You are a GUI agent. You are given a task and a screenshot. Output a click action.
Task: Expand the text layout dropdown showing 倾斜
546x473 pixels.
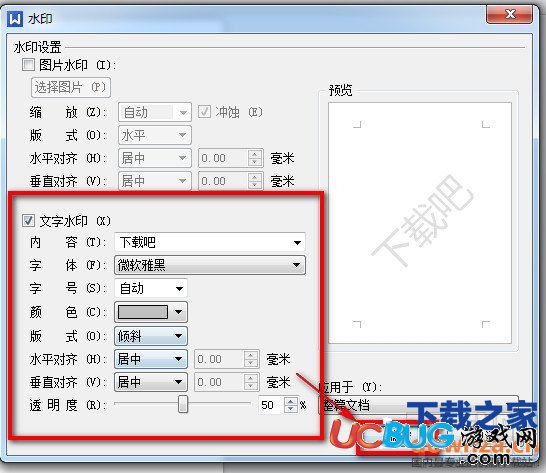click(x=151, y=336)
